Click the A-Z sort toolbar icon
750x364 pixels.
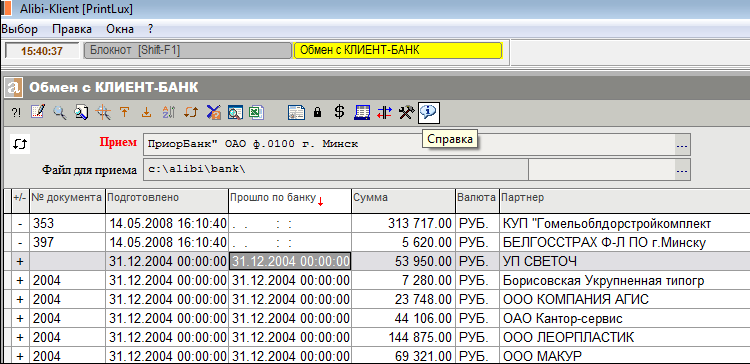[168, 113]
